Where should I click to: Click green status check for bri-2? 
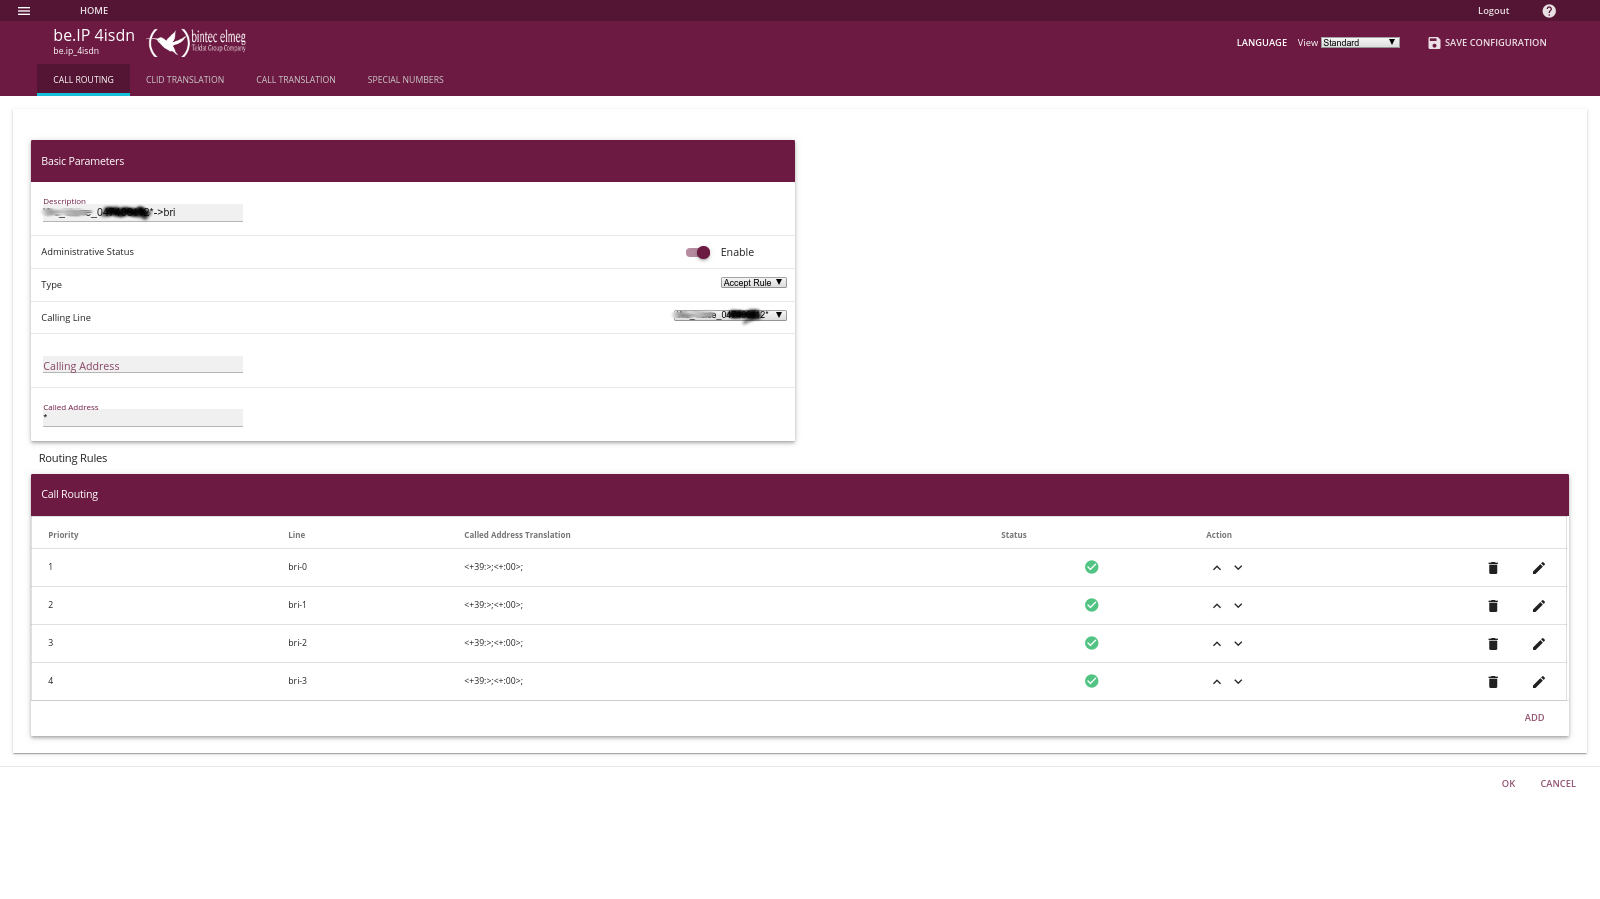pos(1092,643)
